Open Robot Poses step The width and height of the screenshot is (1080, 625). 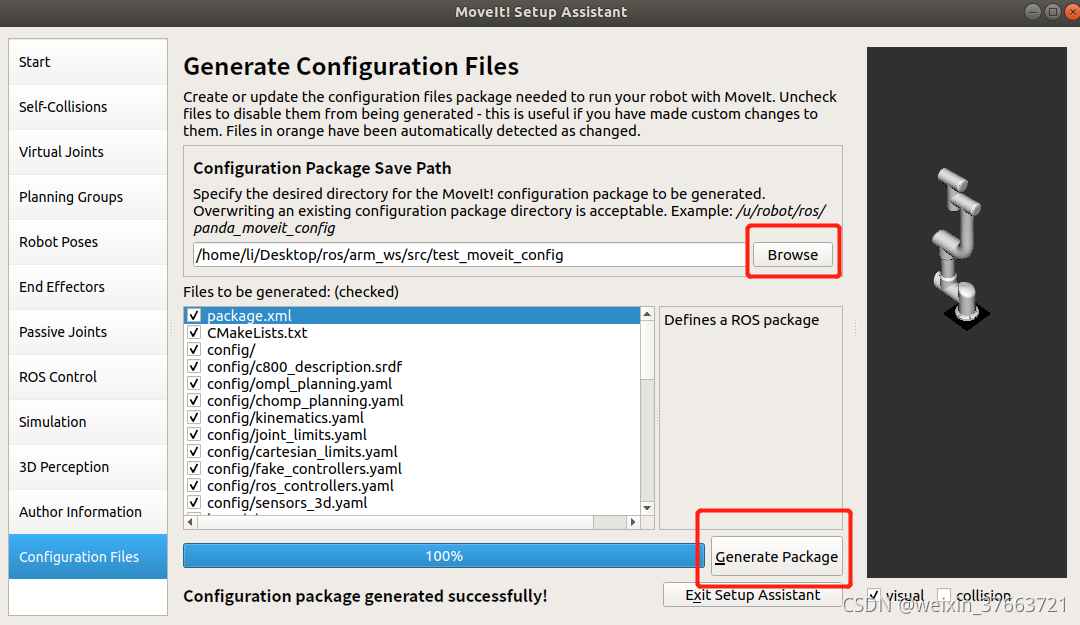coord(87,242)
